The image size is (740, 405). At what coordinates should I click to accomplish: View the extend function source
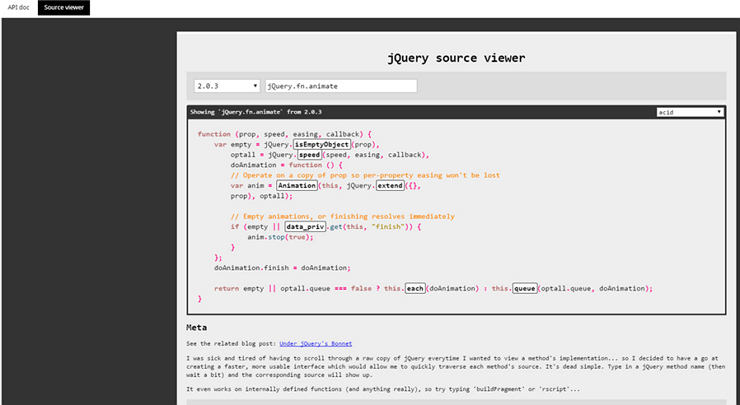click(x=390, y=186)
